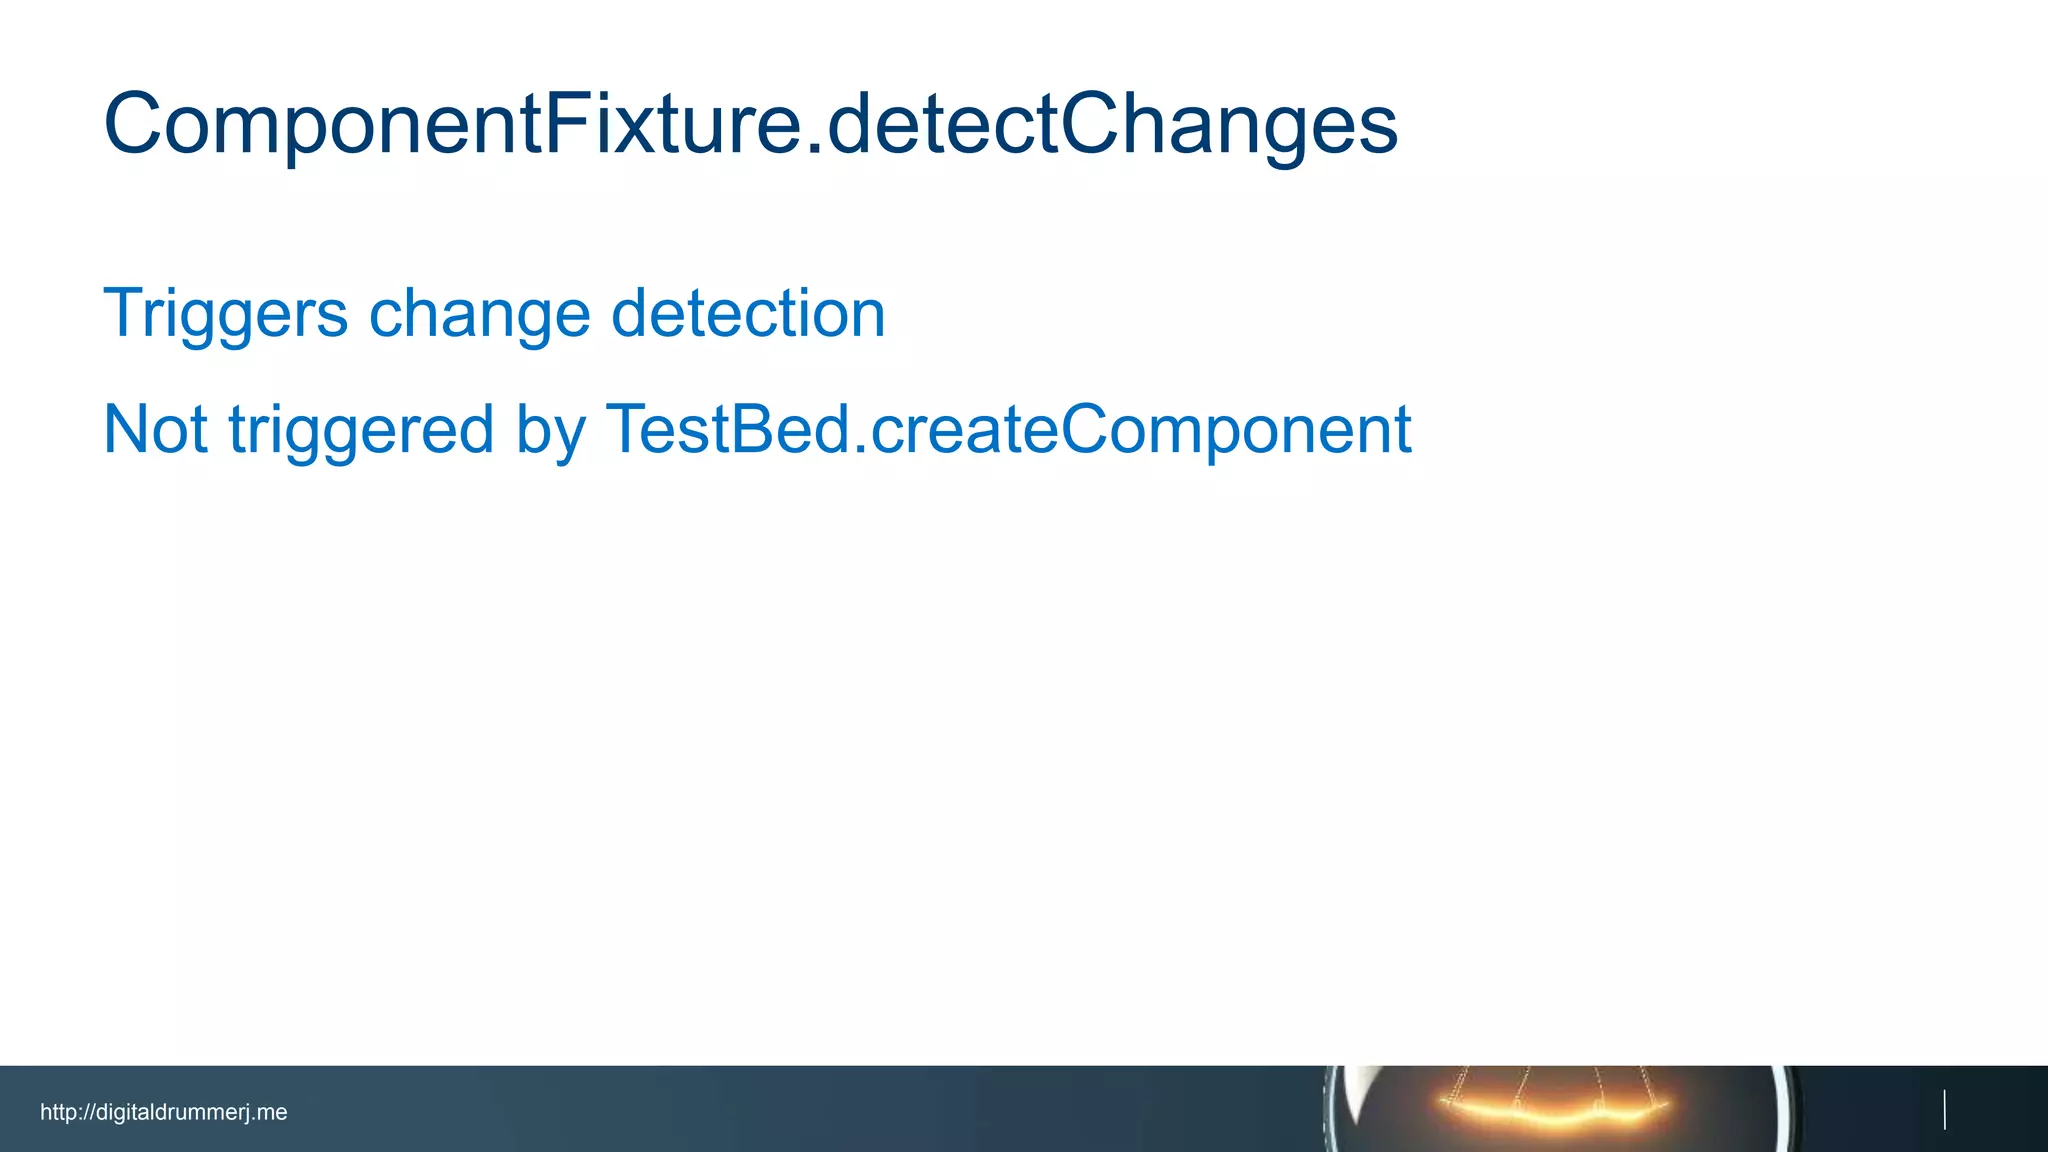Click the word "Triggers" in the first bullet

pyautogui.click(x=225, y=313)
